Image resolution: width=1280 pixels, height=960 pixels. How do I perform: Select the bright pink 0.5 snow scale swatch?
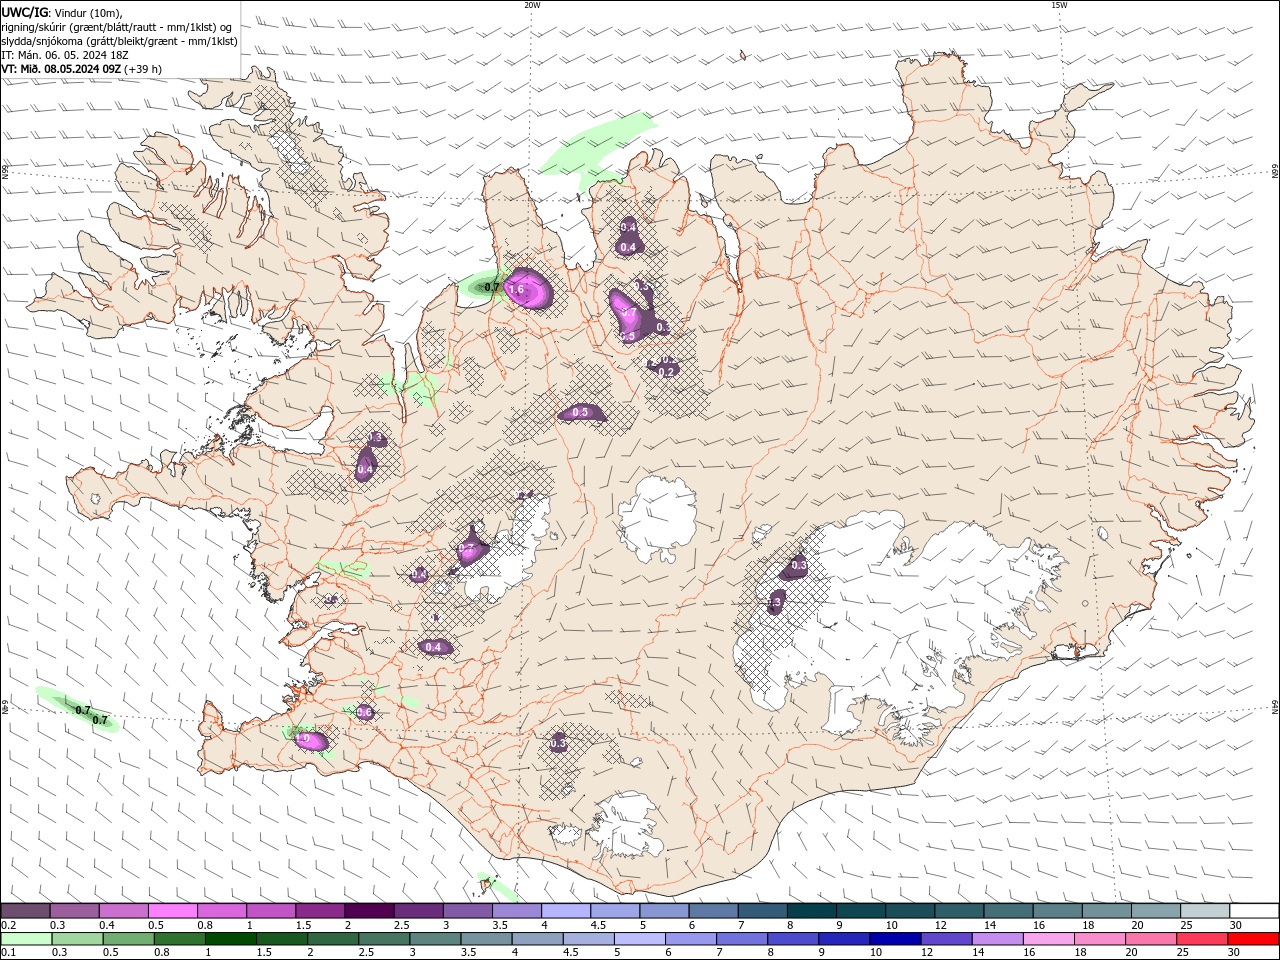pos(172,911)
